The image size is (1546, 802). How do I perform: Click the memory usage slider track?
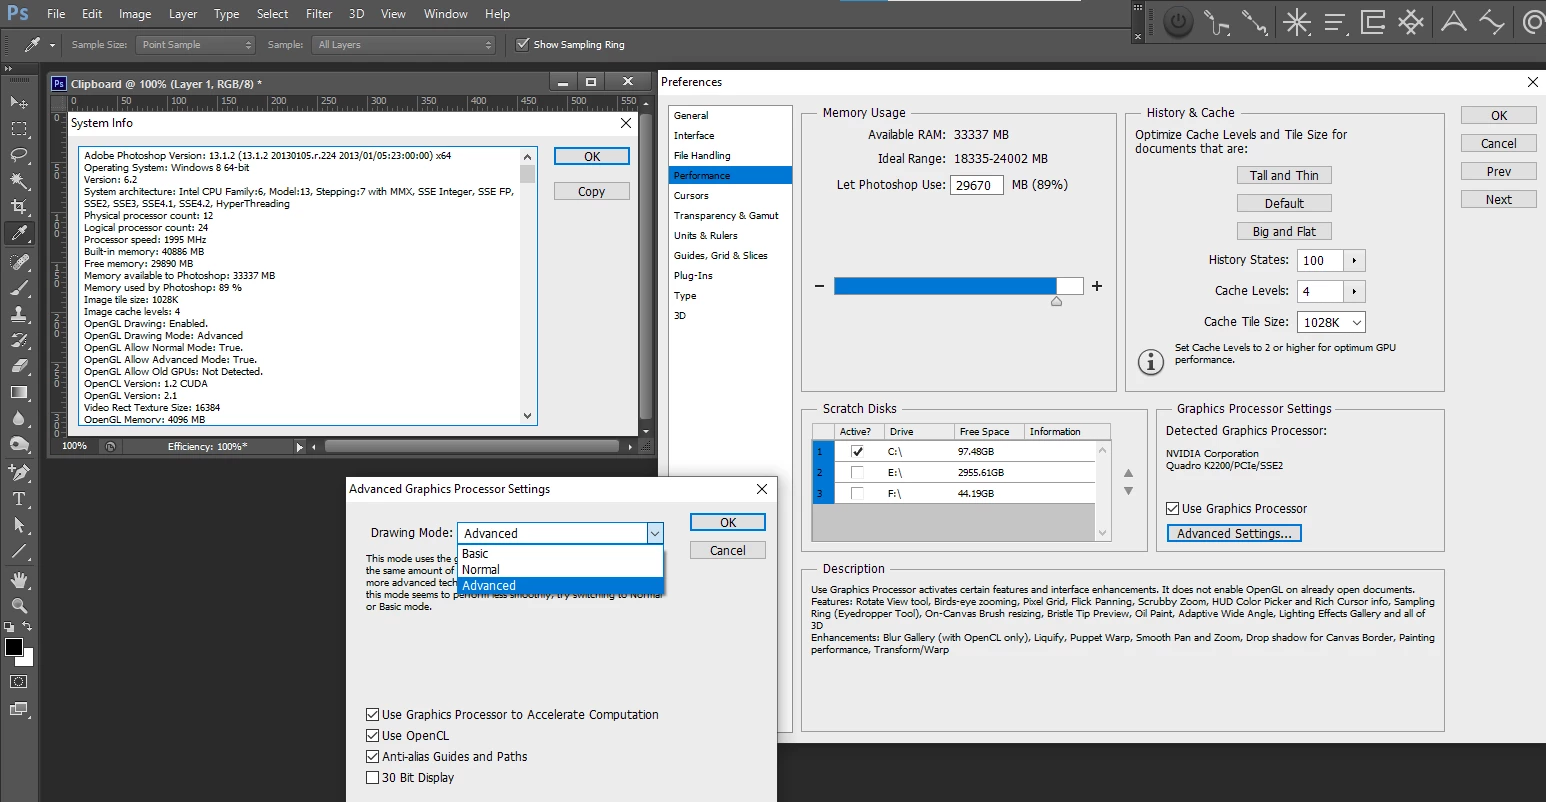(x=958, y=286)
